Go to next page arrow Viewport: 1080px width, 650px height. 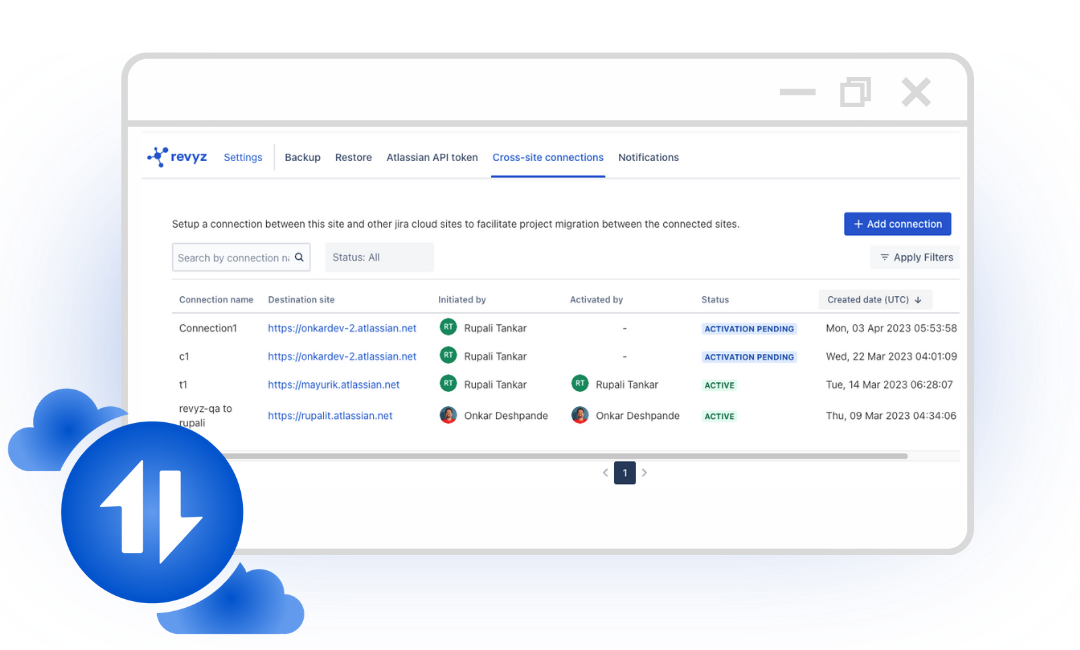[644, 473]
